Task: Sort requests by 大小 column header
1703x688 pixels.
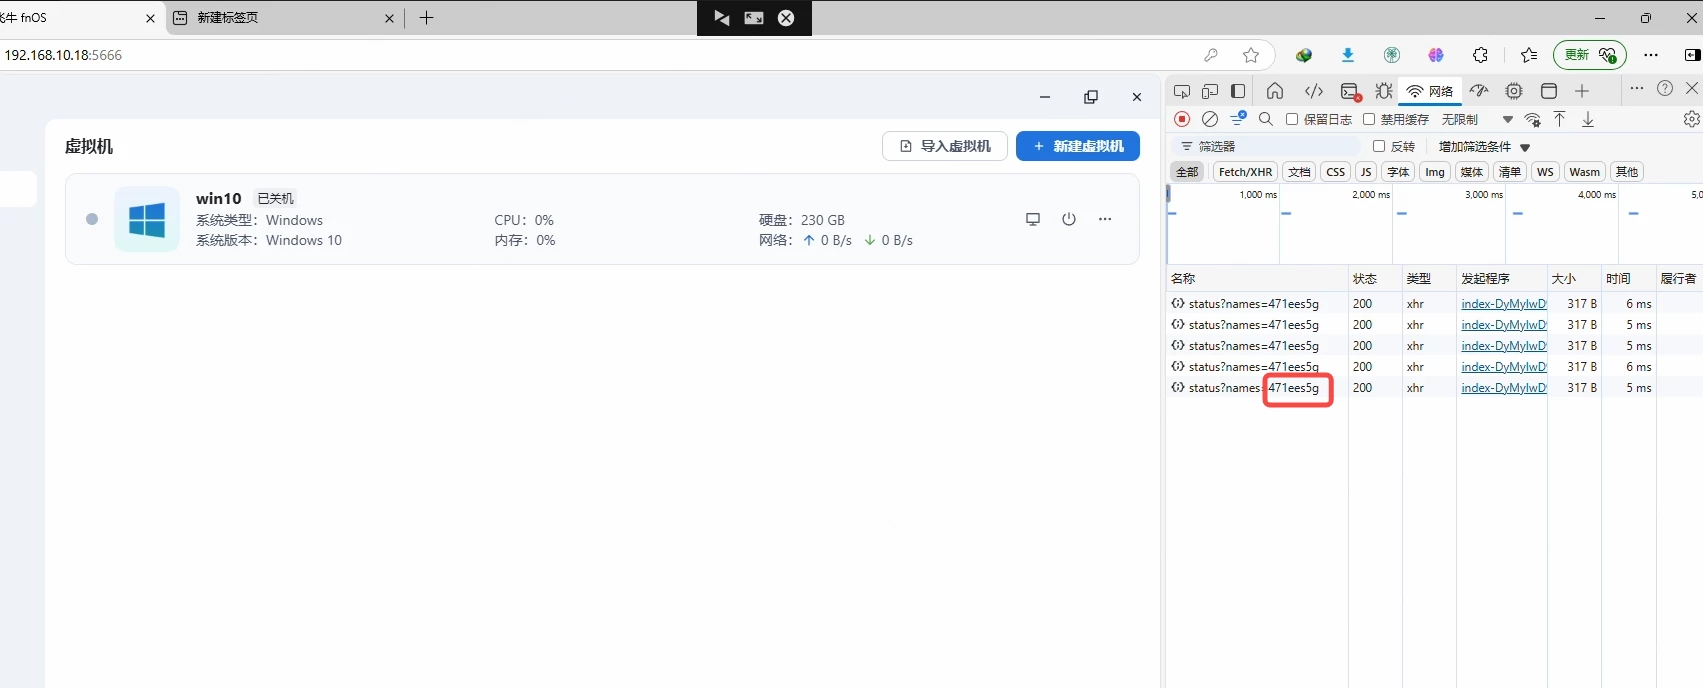Action: pos(1574,278)
